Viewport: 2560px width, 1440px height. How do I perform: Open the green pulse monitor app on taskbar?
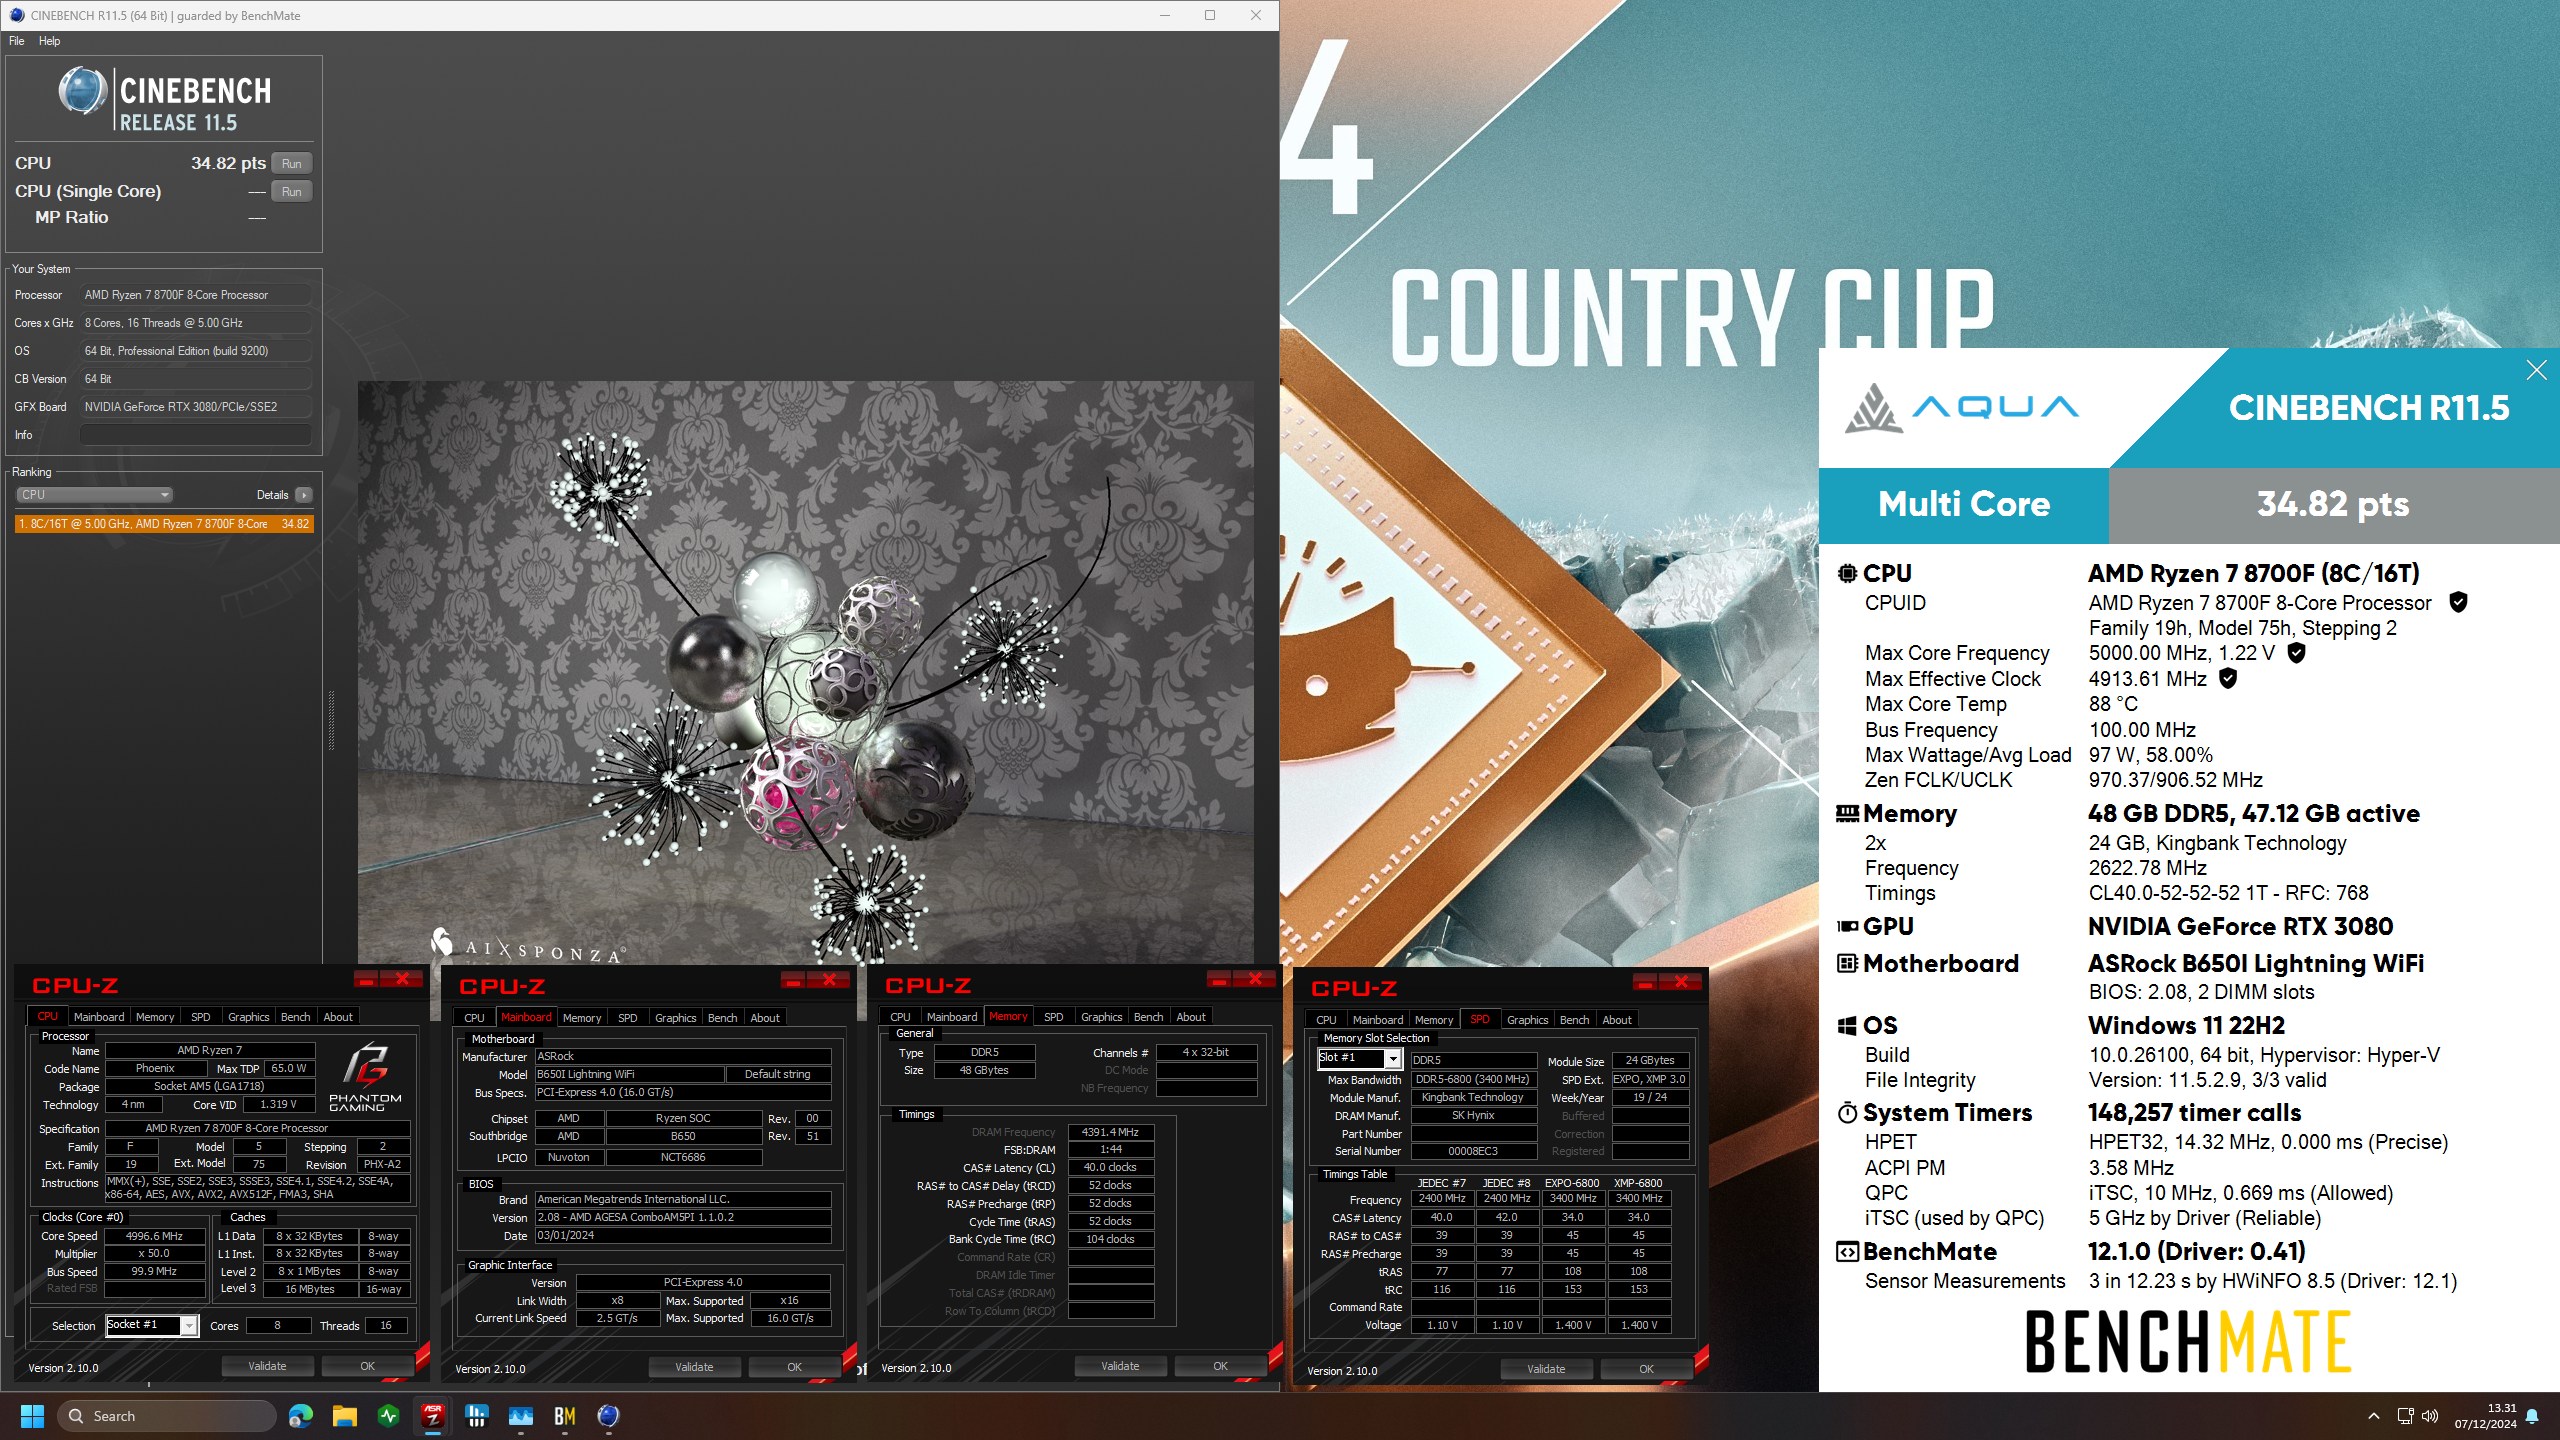389,1416
